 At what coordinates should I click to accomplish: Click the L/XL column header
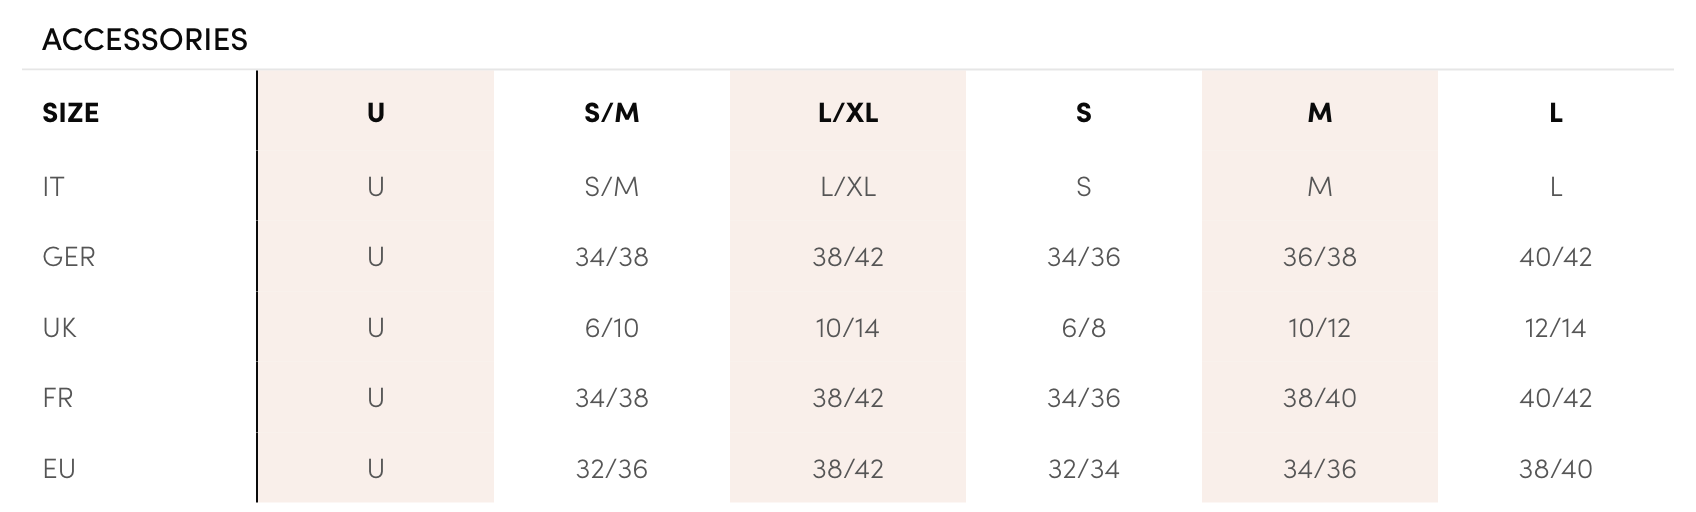[848, 113]
